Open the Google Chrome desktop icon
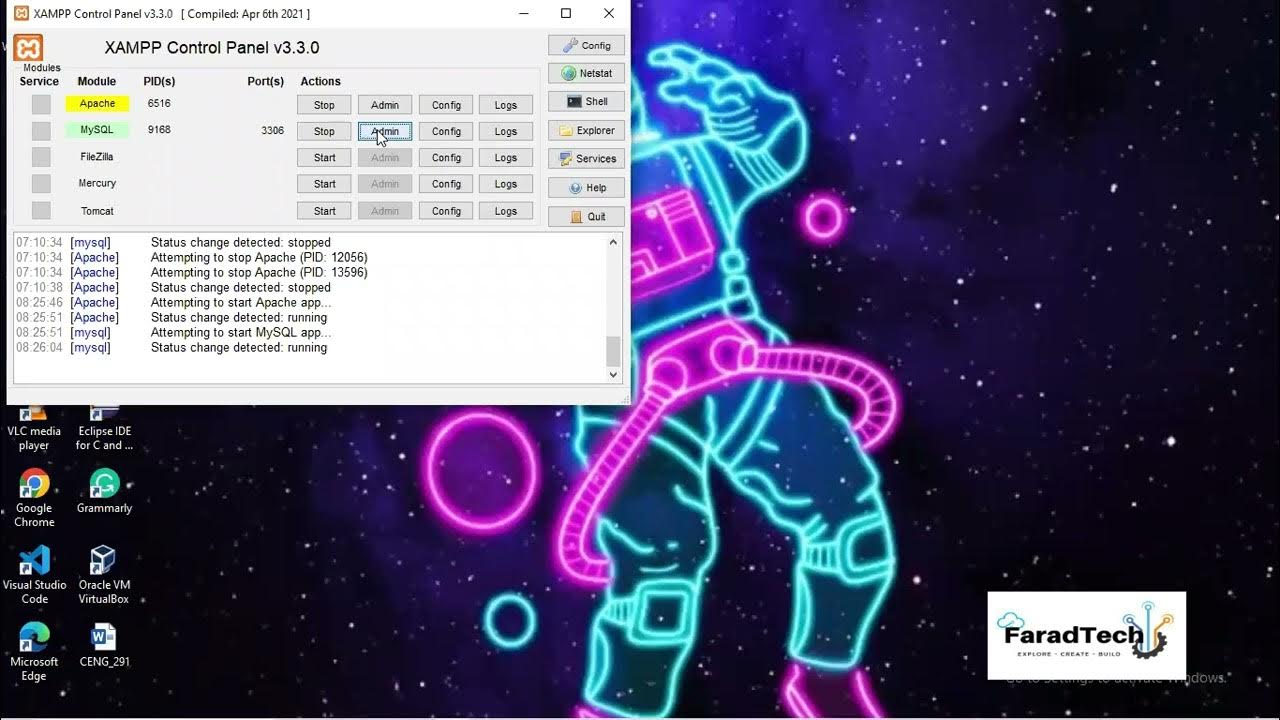Image resolution: width=1280 pixels, height=720 pixels. click(34, 498)
